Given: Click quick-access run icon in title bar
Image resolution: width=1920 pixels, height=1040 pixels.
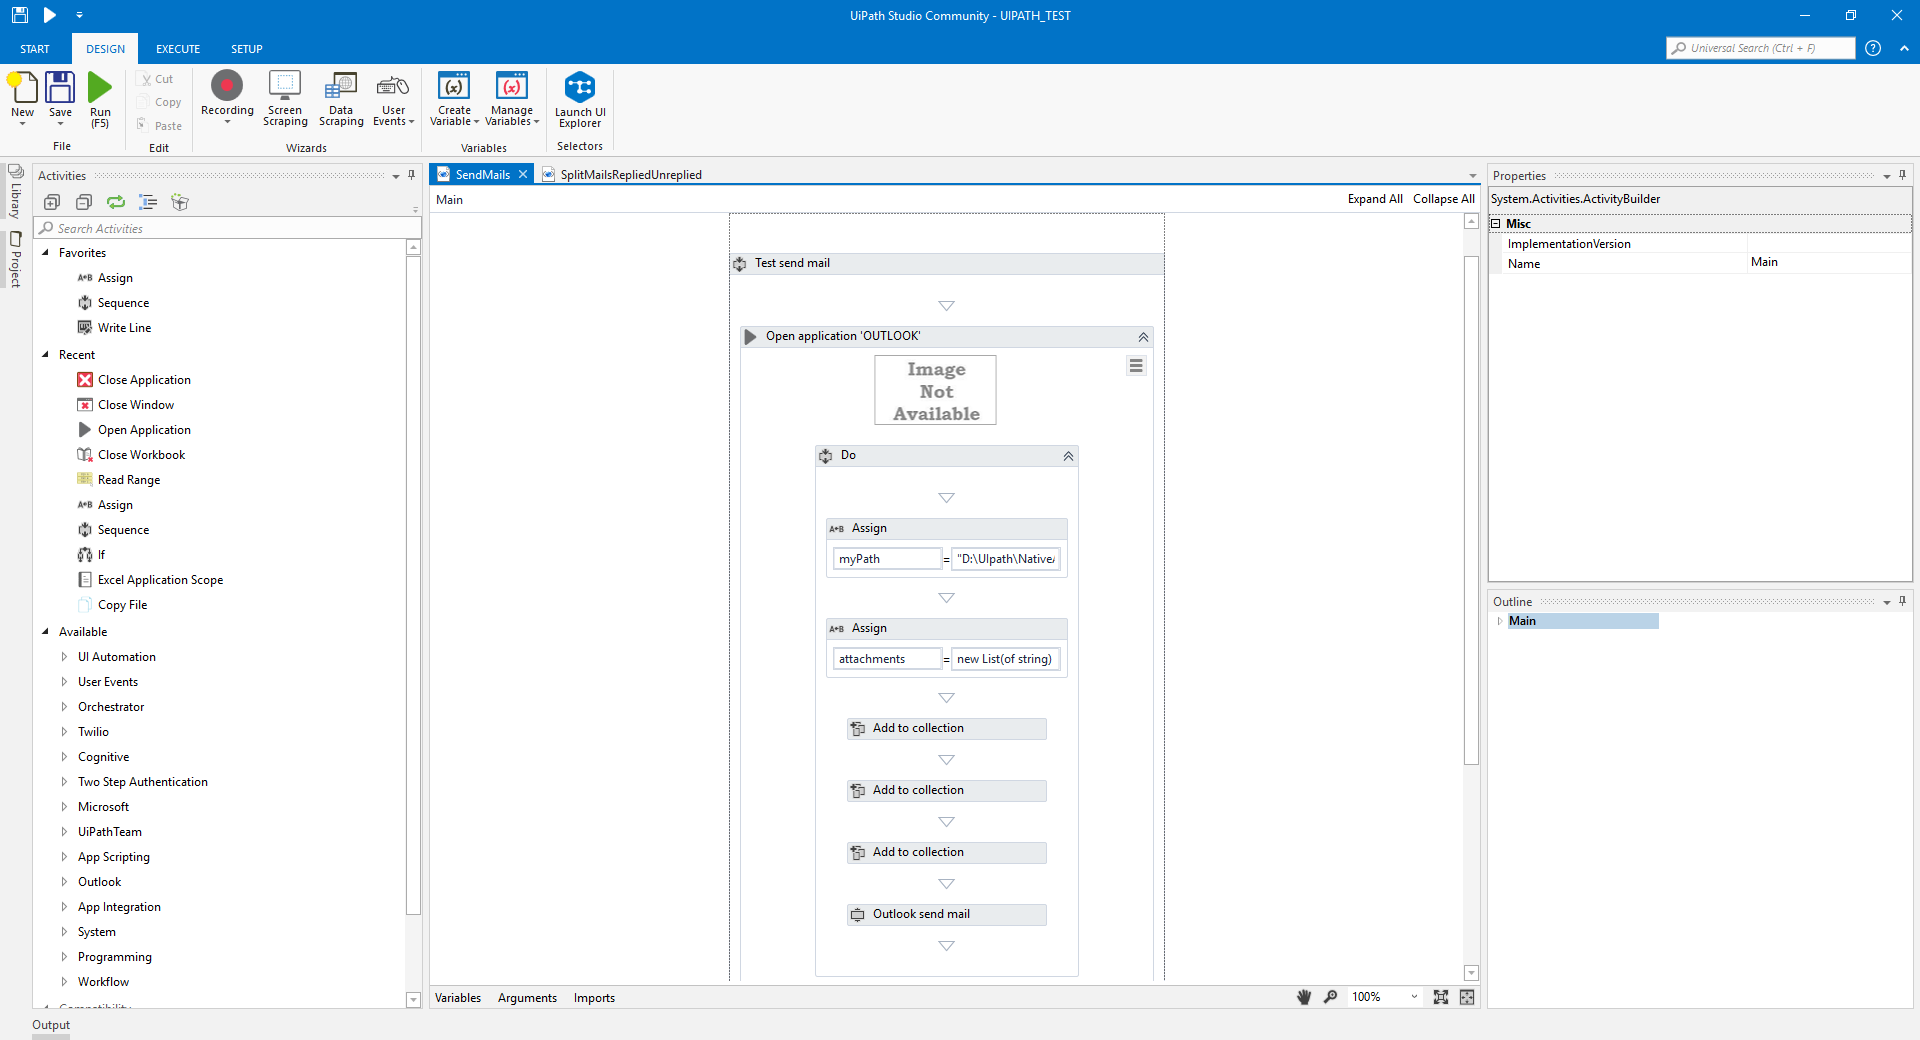Looking at the screenshot, I should pyautogui.click(x=50, y=15).
